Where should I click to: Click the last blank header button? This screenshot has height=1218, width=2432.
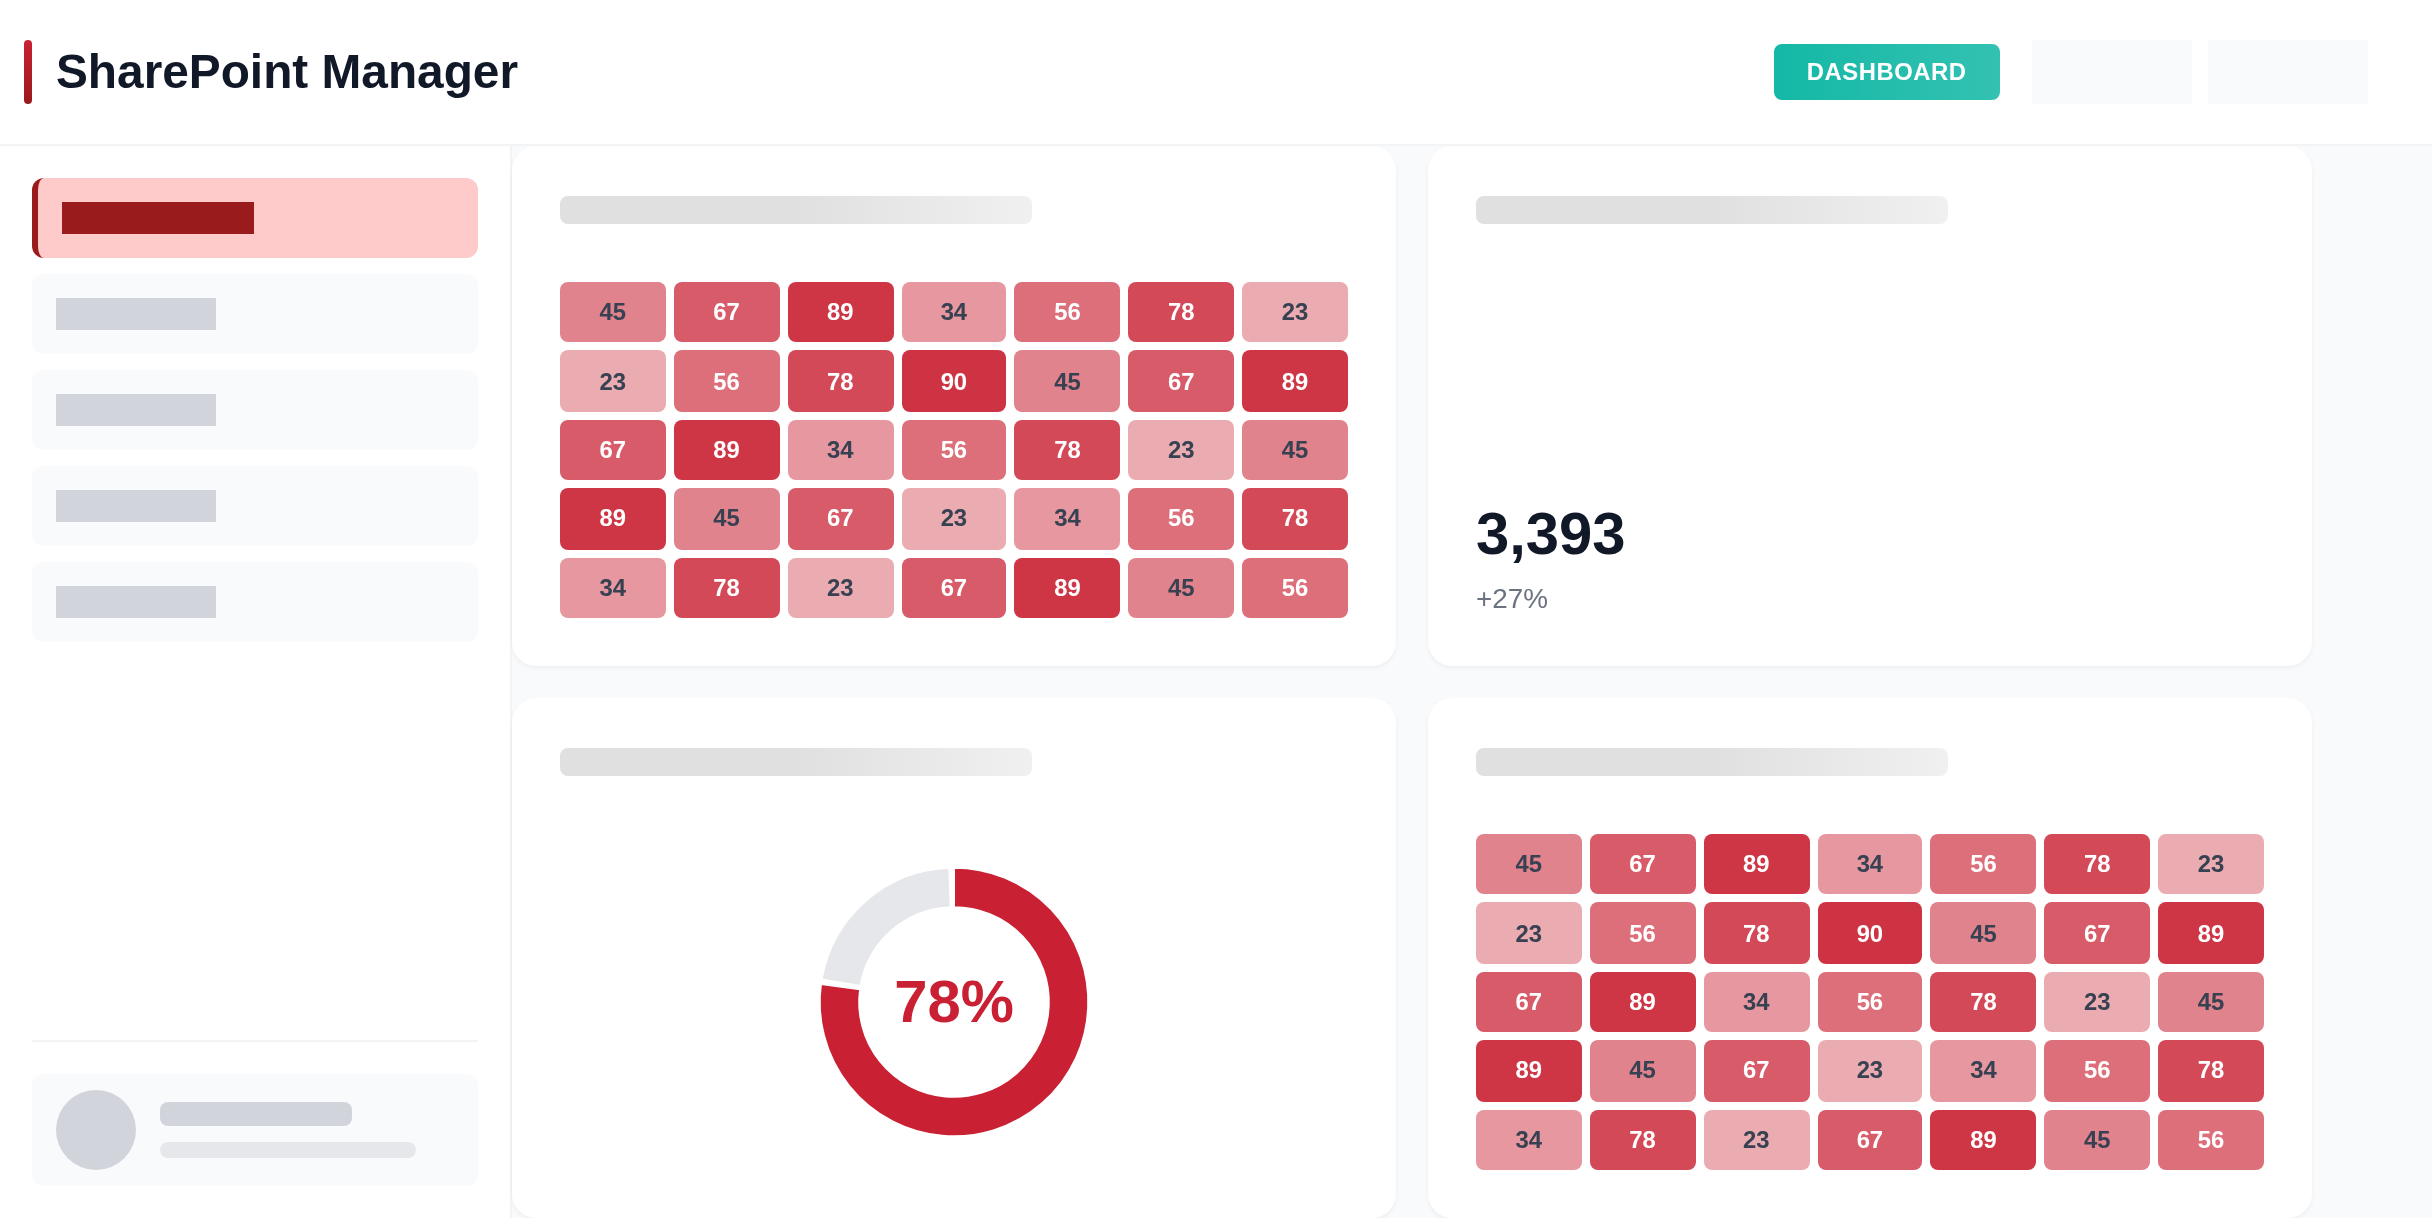[2287, 72]
